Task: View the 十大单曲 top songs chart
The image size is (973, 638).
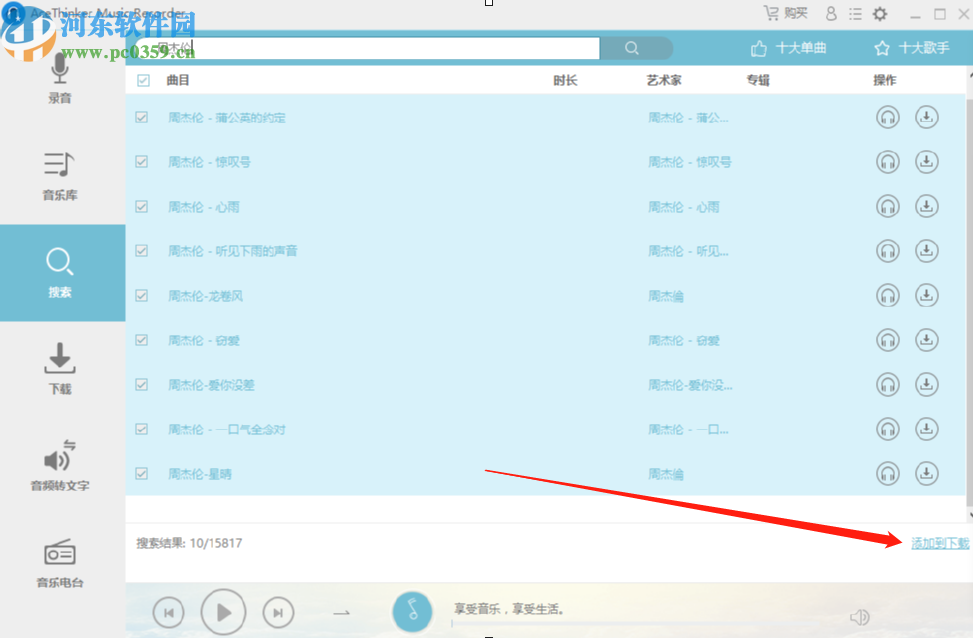Action: (x=789, y=47)
